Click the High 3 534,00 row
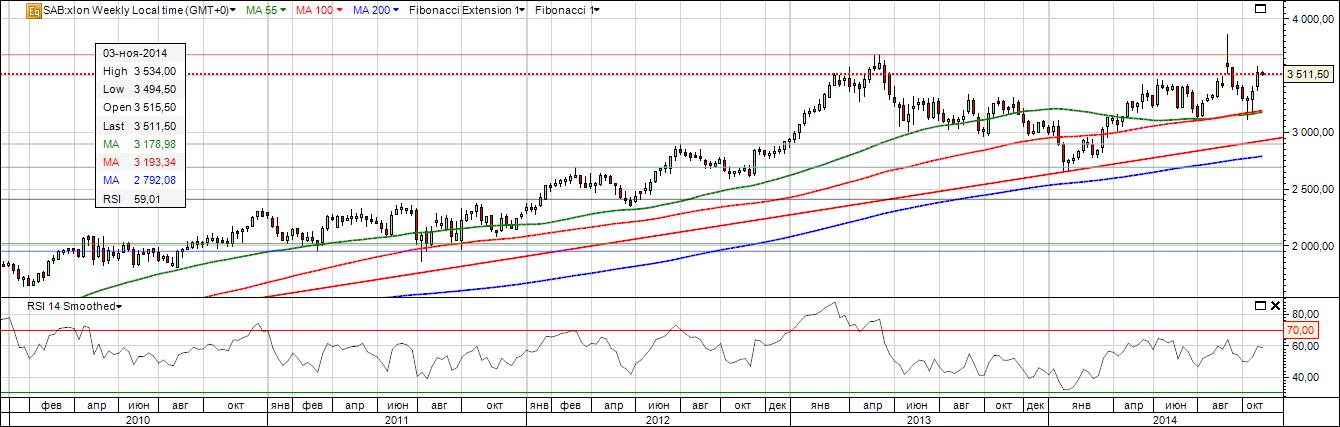Screen dimensions: 1340x427 140,71
